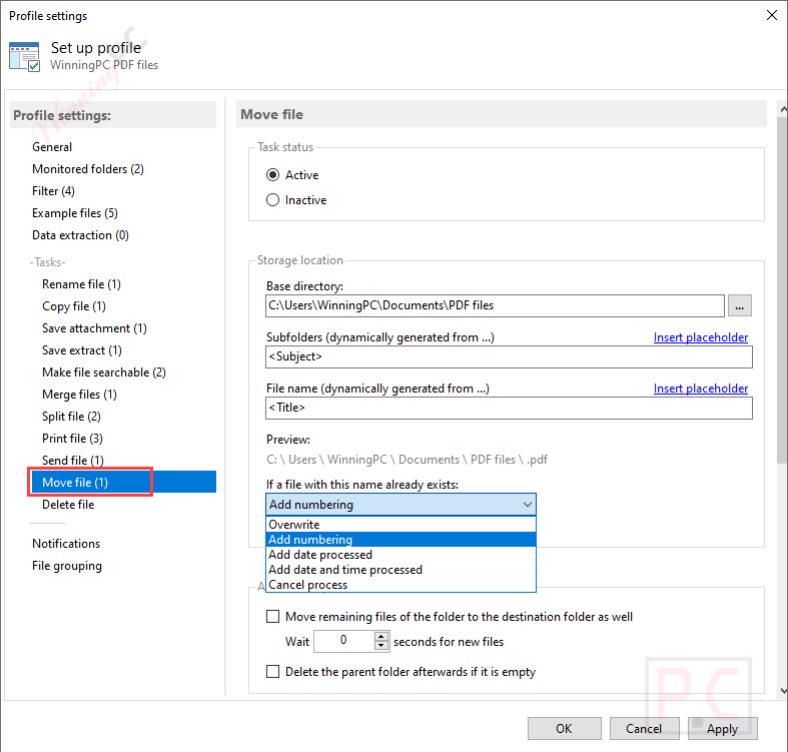788x752 pixels.
Task: Select Move file (1) task
Action: [x=124, y=482]
